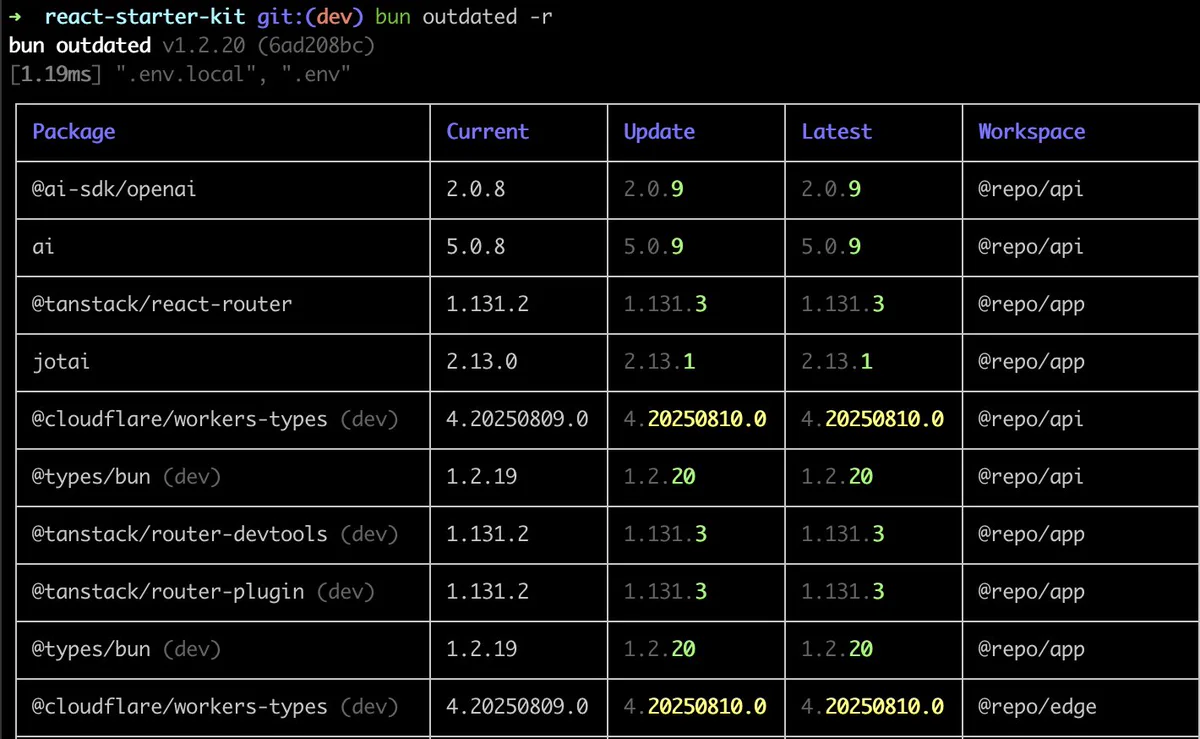
Task: Click Latest value 2.13.1 in jotai row
Action: tap(837, 361)
